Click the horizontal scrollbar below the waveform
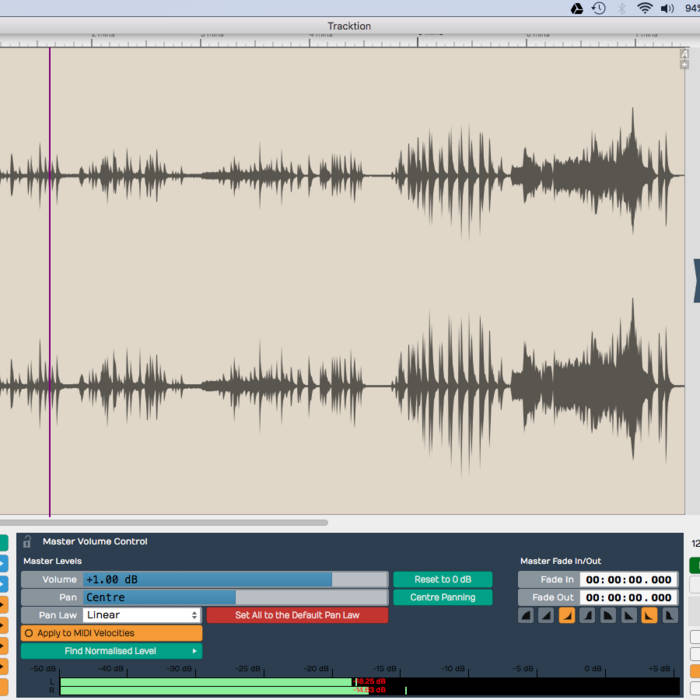 (x=165, y=522)
